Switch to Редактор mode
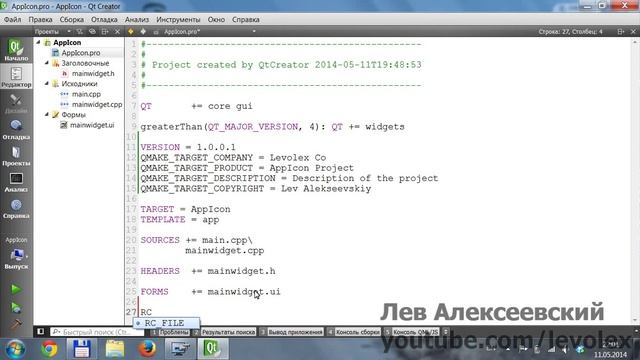The width and height of the screenshot is (640, 360). (x=16, y=77)
